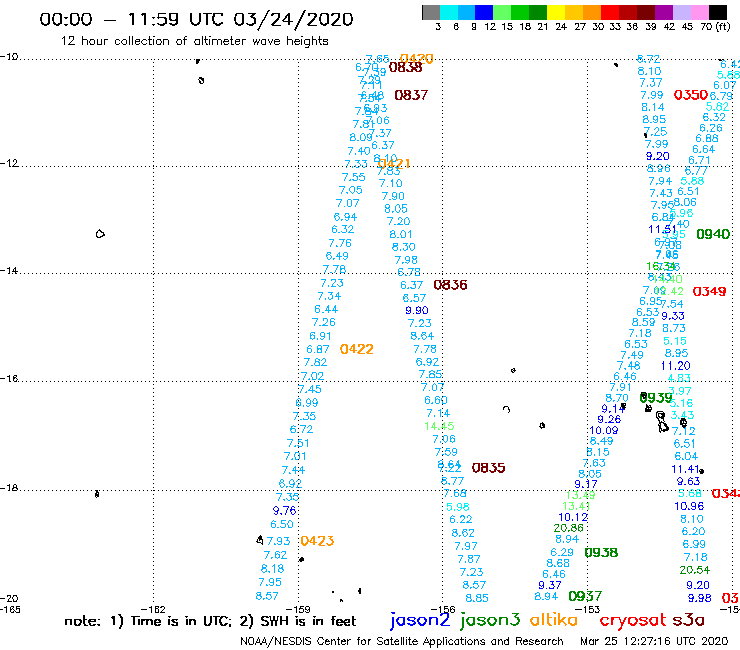Click the cyan wave height value '5.98'
Image resolution: width=740 pixels, height=650 pixels.
tap(458, 506)
